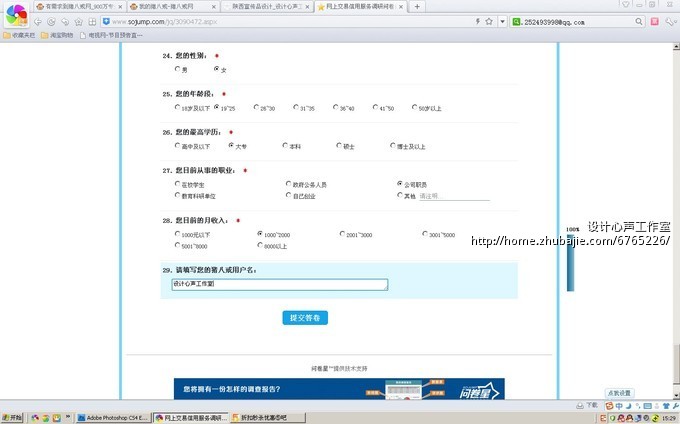Open the Windows 开始 start button

click(12, 418)
